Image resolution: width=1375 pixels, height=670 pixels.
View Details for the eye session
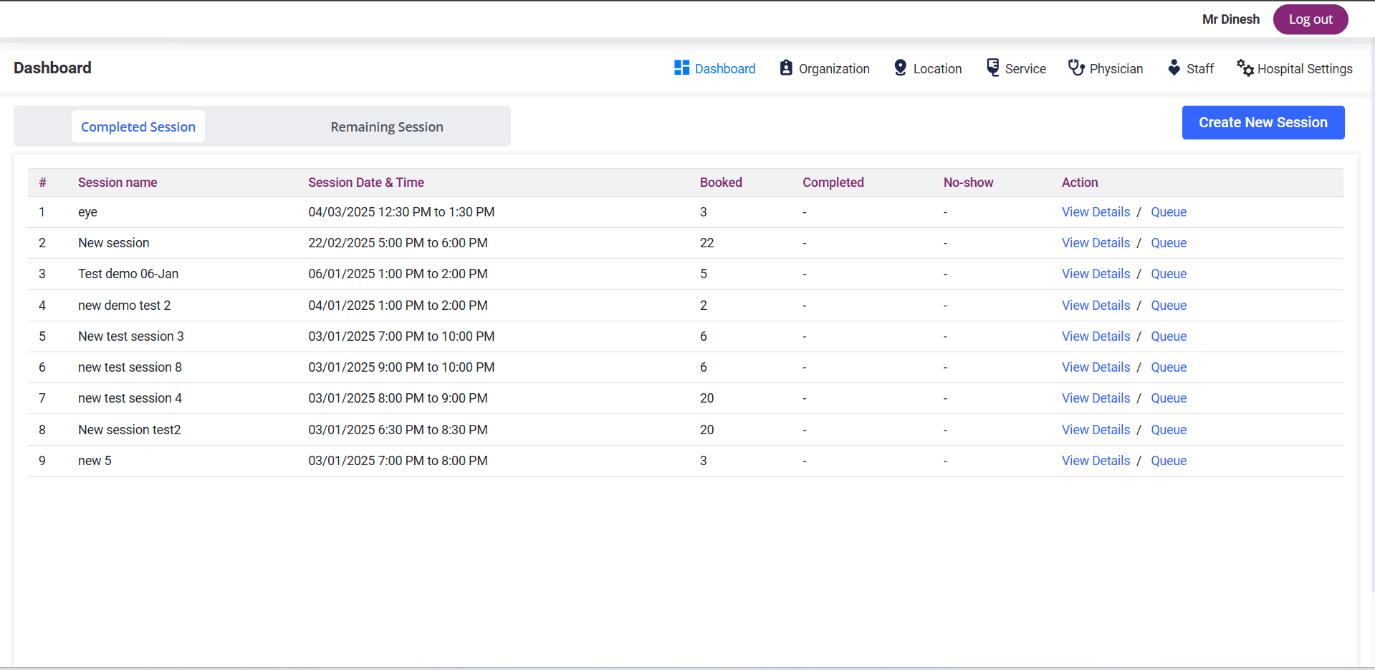coord(1095,212)
